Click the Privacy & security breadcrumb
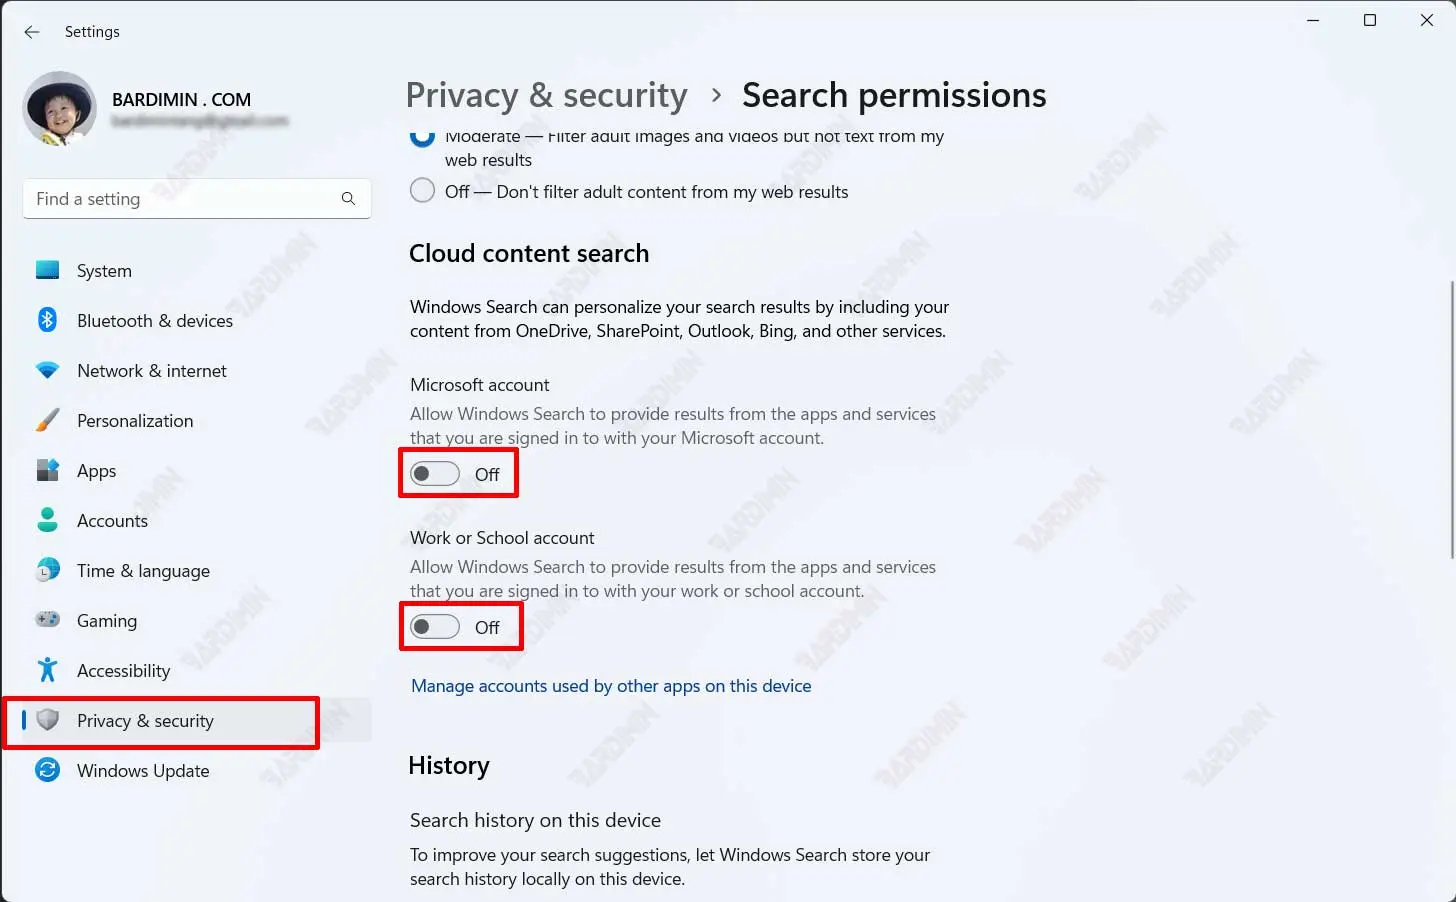Viewport: 1456px width, 902px height. tap(546, 95)
